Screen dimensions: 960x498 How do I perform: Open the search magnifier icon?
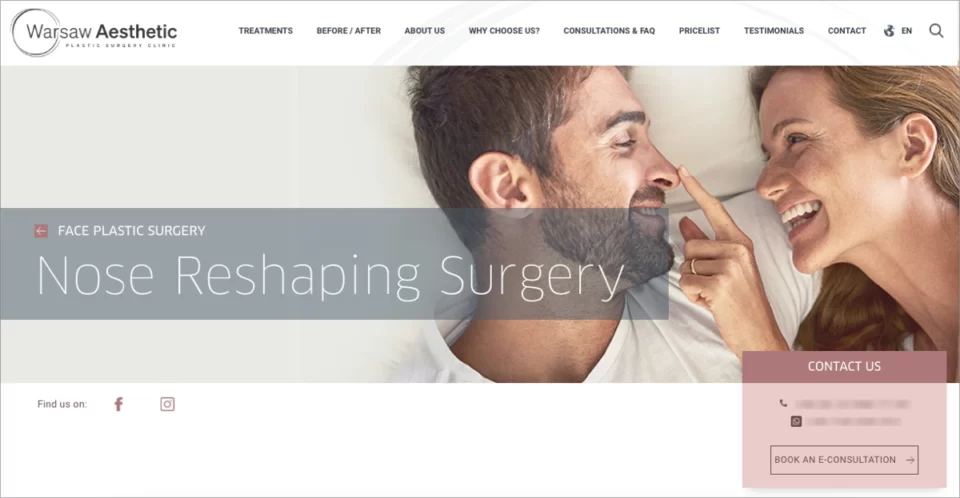936,31
